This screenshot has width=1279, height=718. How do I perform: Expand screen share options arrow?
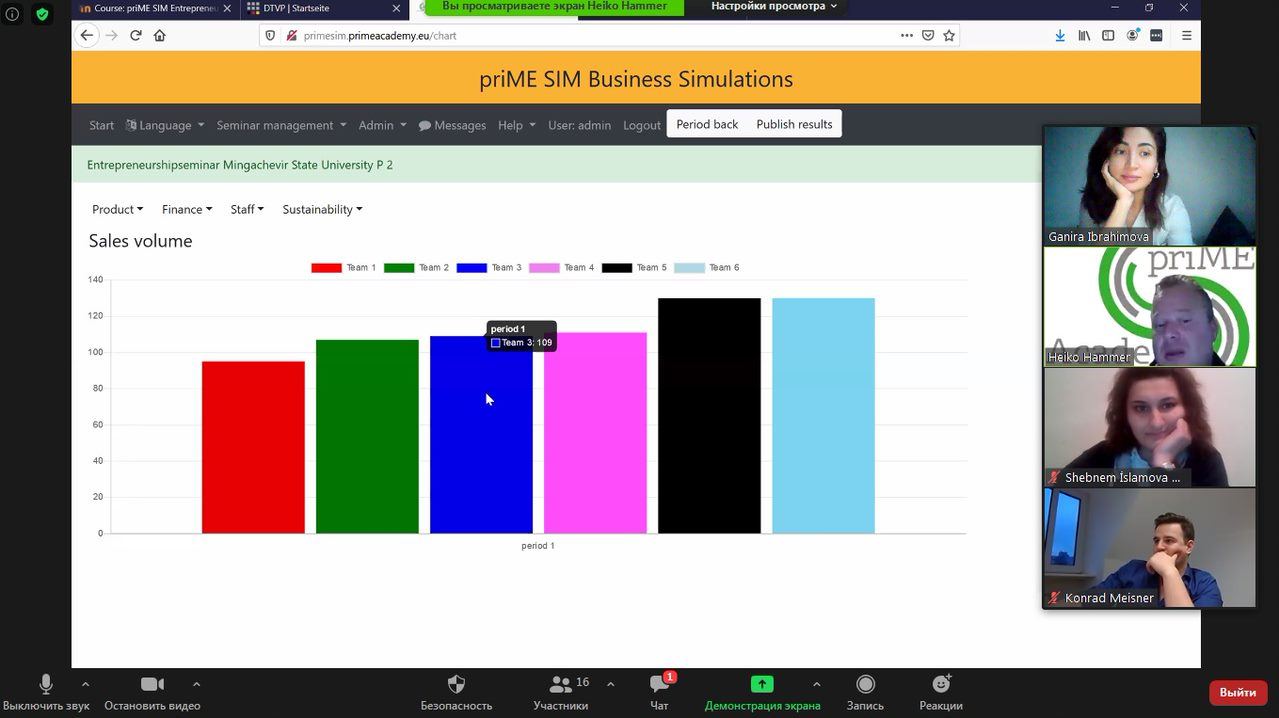pyautogui.click(x=816, y=684)
